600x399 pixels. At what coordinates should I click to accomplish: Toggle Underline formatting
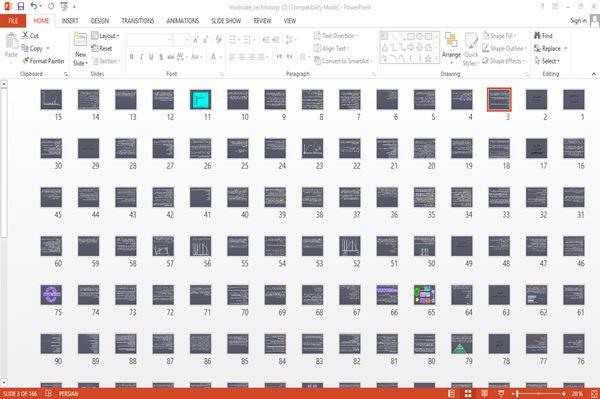point(151,57)
